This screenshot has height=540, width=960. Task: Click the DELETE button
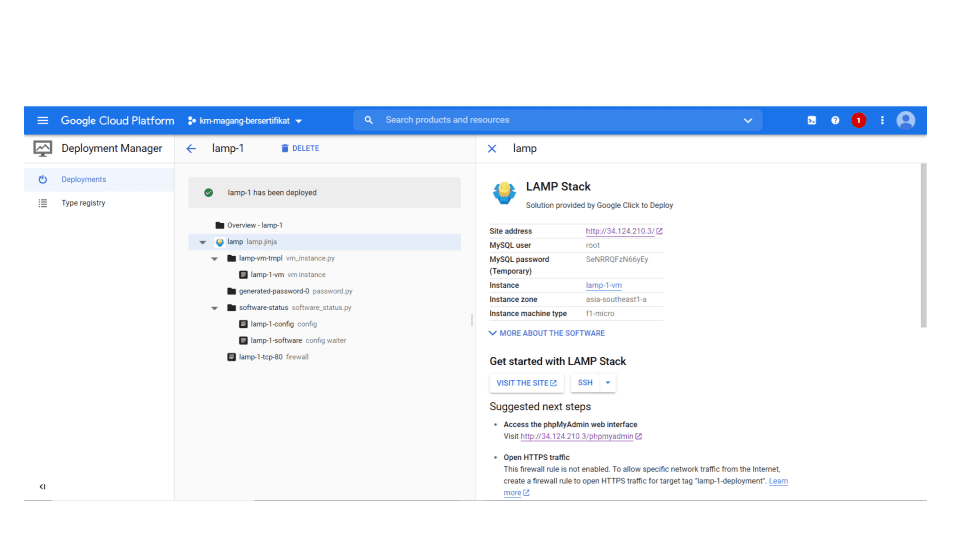click(300, 148)
